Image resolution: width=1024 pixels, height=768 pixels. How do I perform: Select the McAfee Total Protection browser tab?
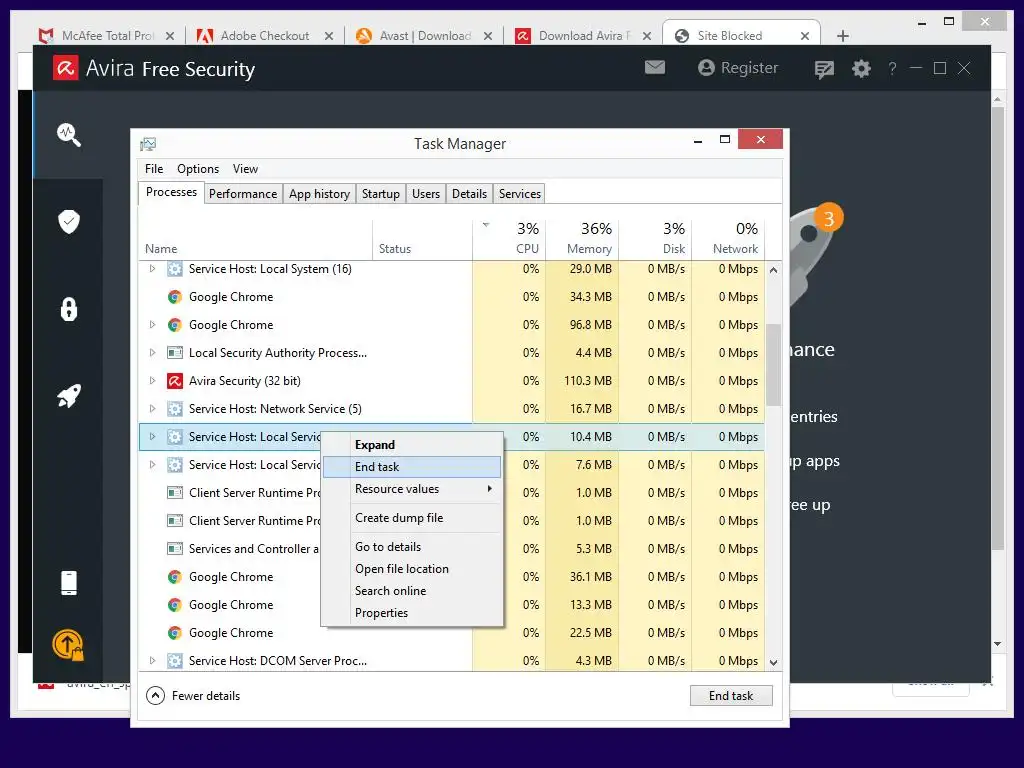[104, 36]
